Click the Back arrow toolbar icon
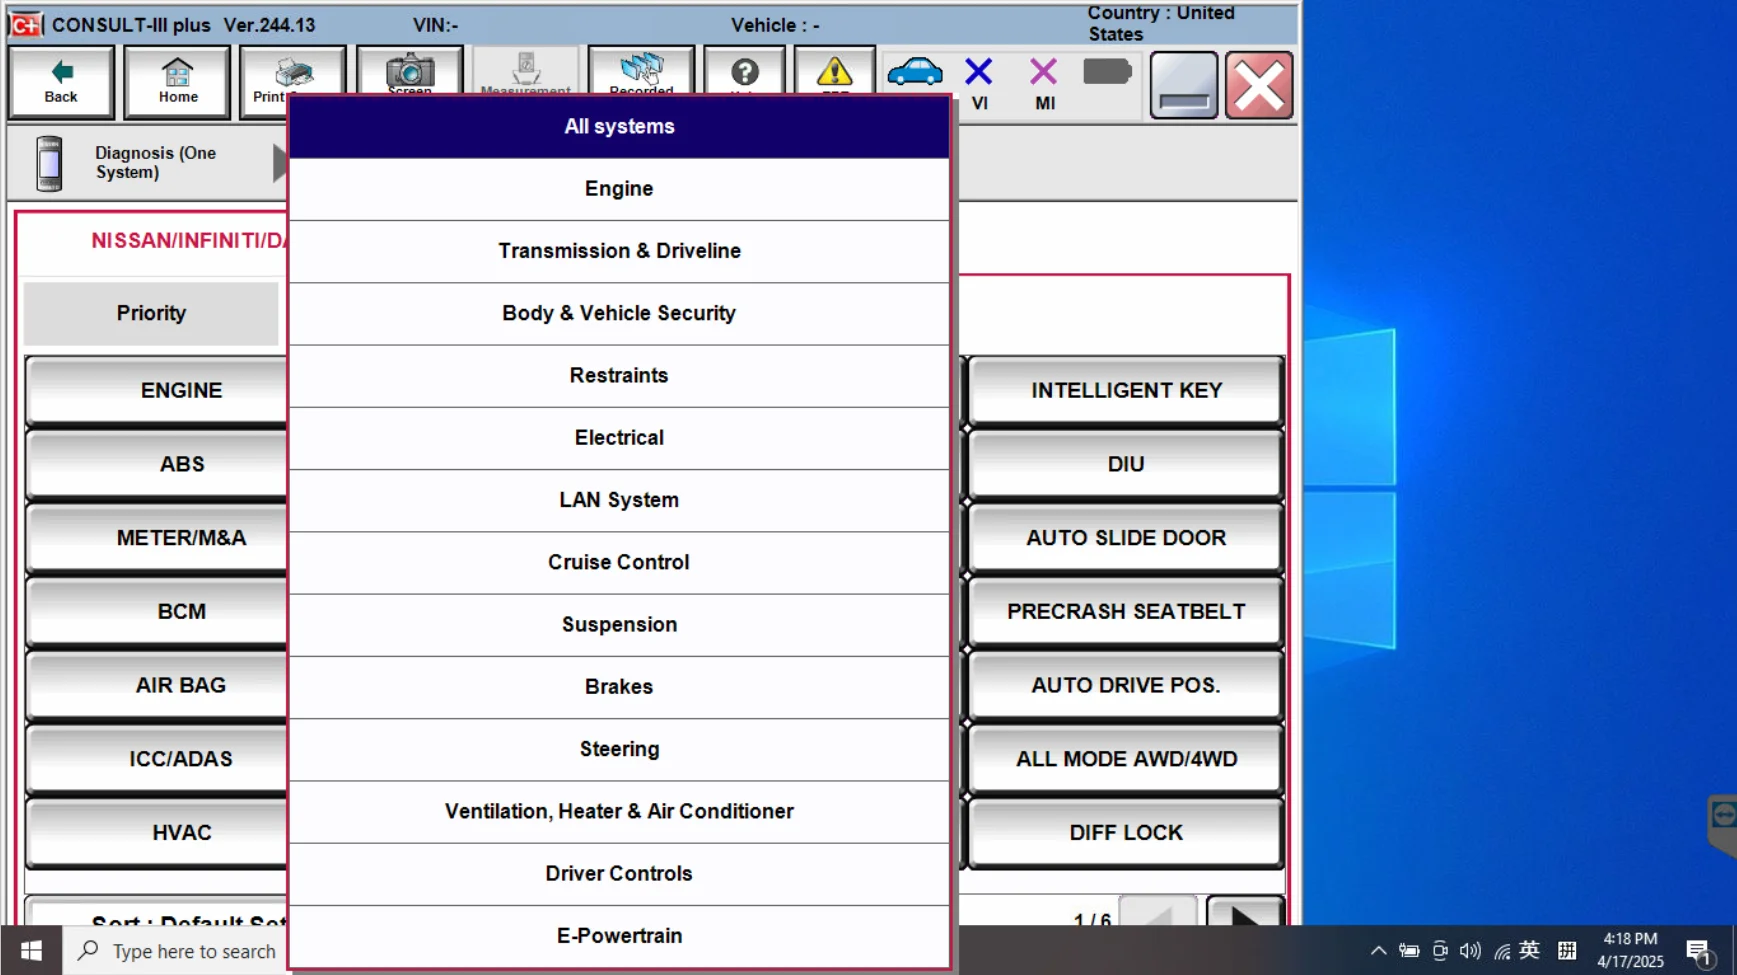The height and width of the screenshot is (975, 1737). (61, 82)
